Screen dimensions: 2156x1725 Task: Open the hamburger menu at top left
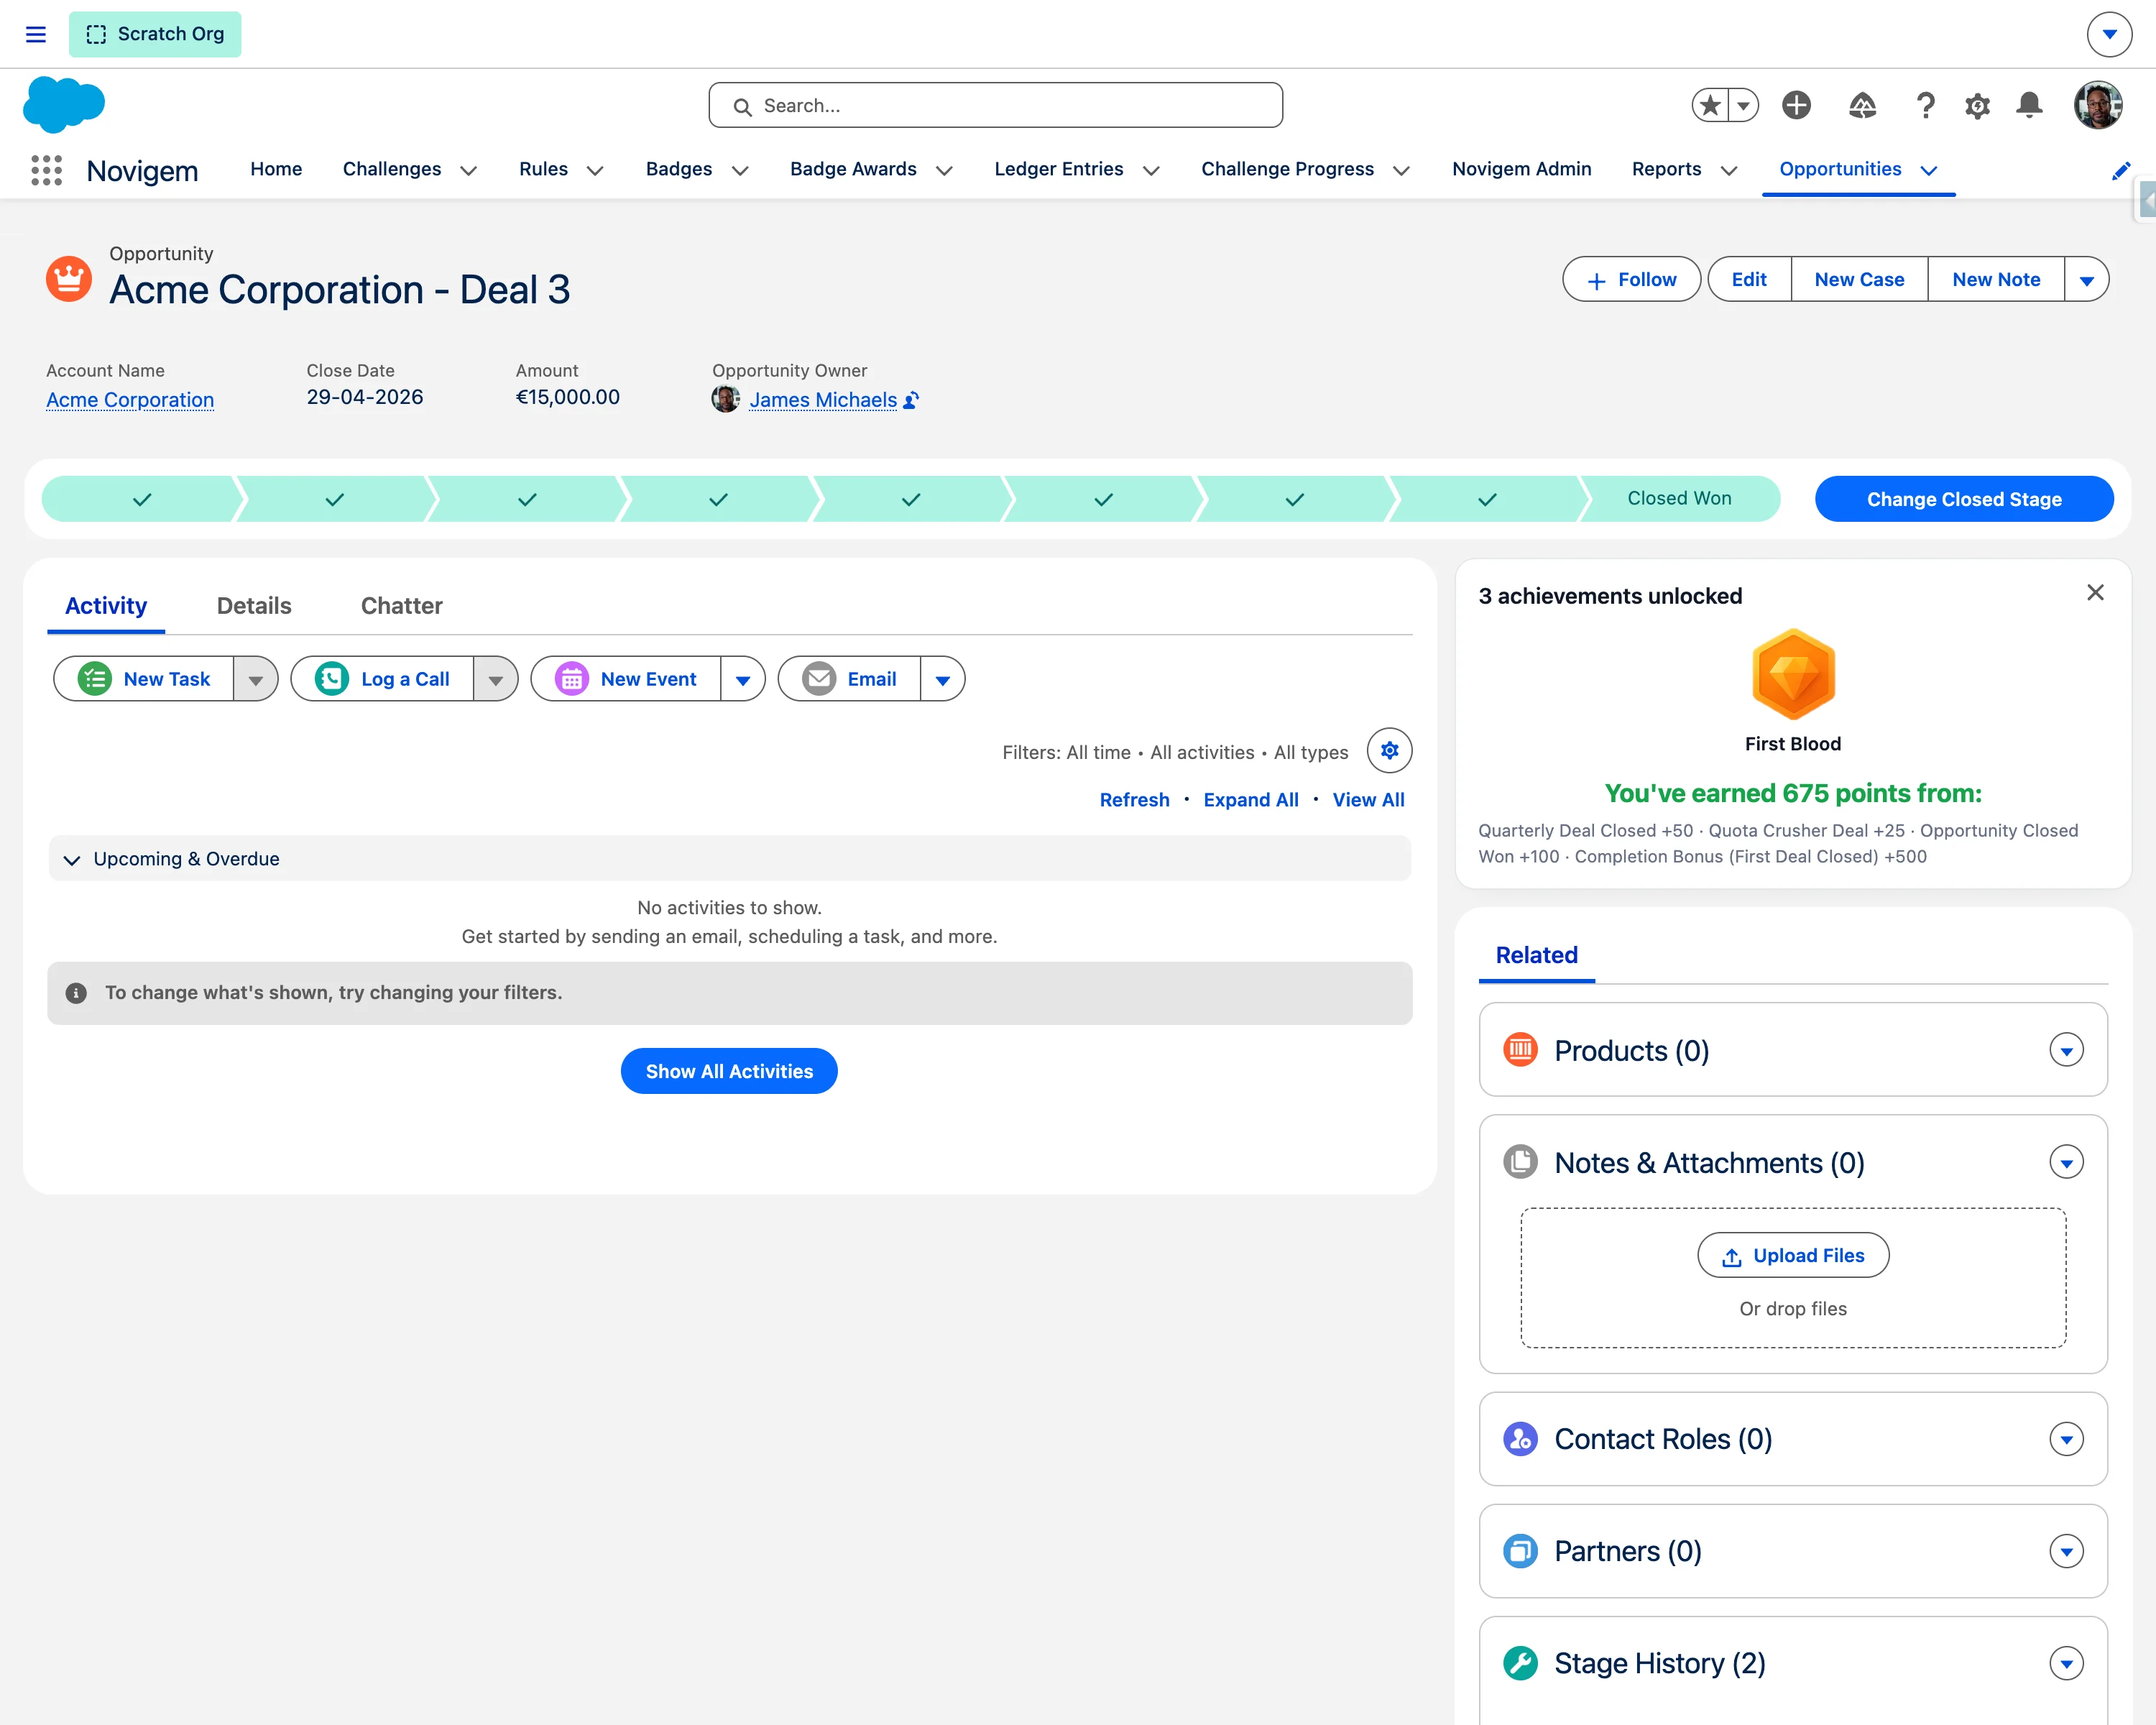(x=36, y=34)
